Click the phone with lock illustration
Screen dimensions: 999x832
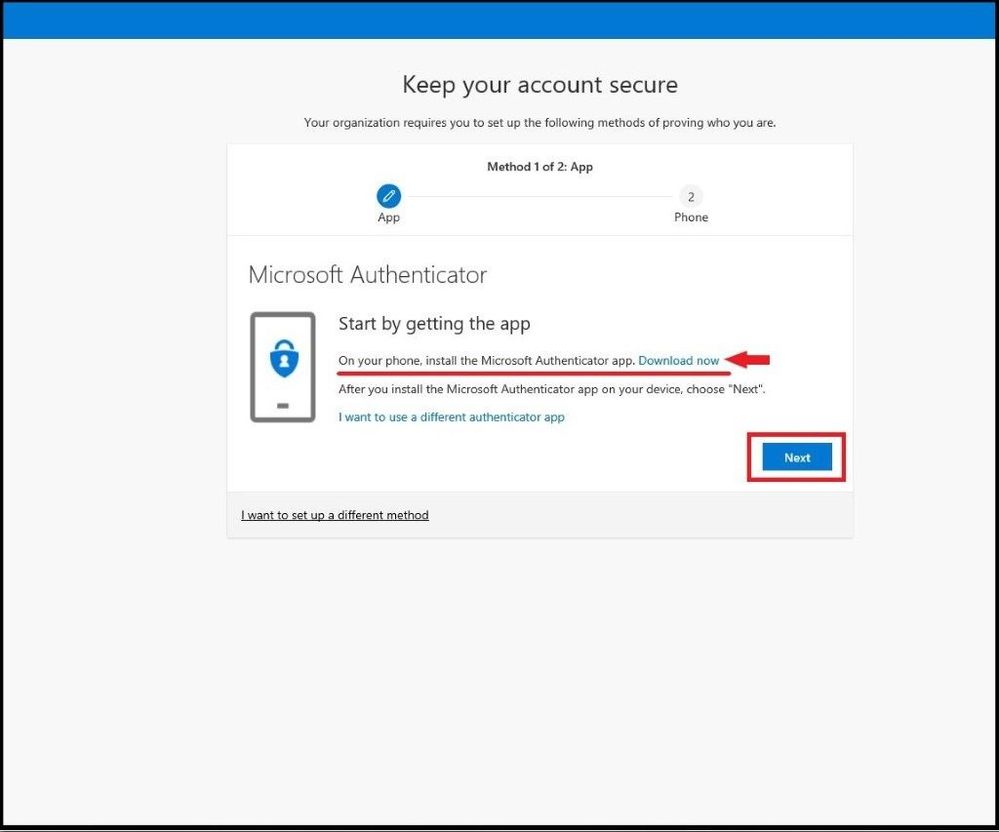point(283,367)
